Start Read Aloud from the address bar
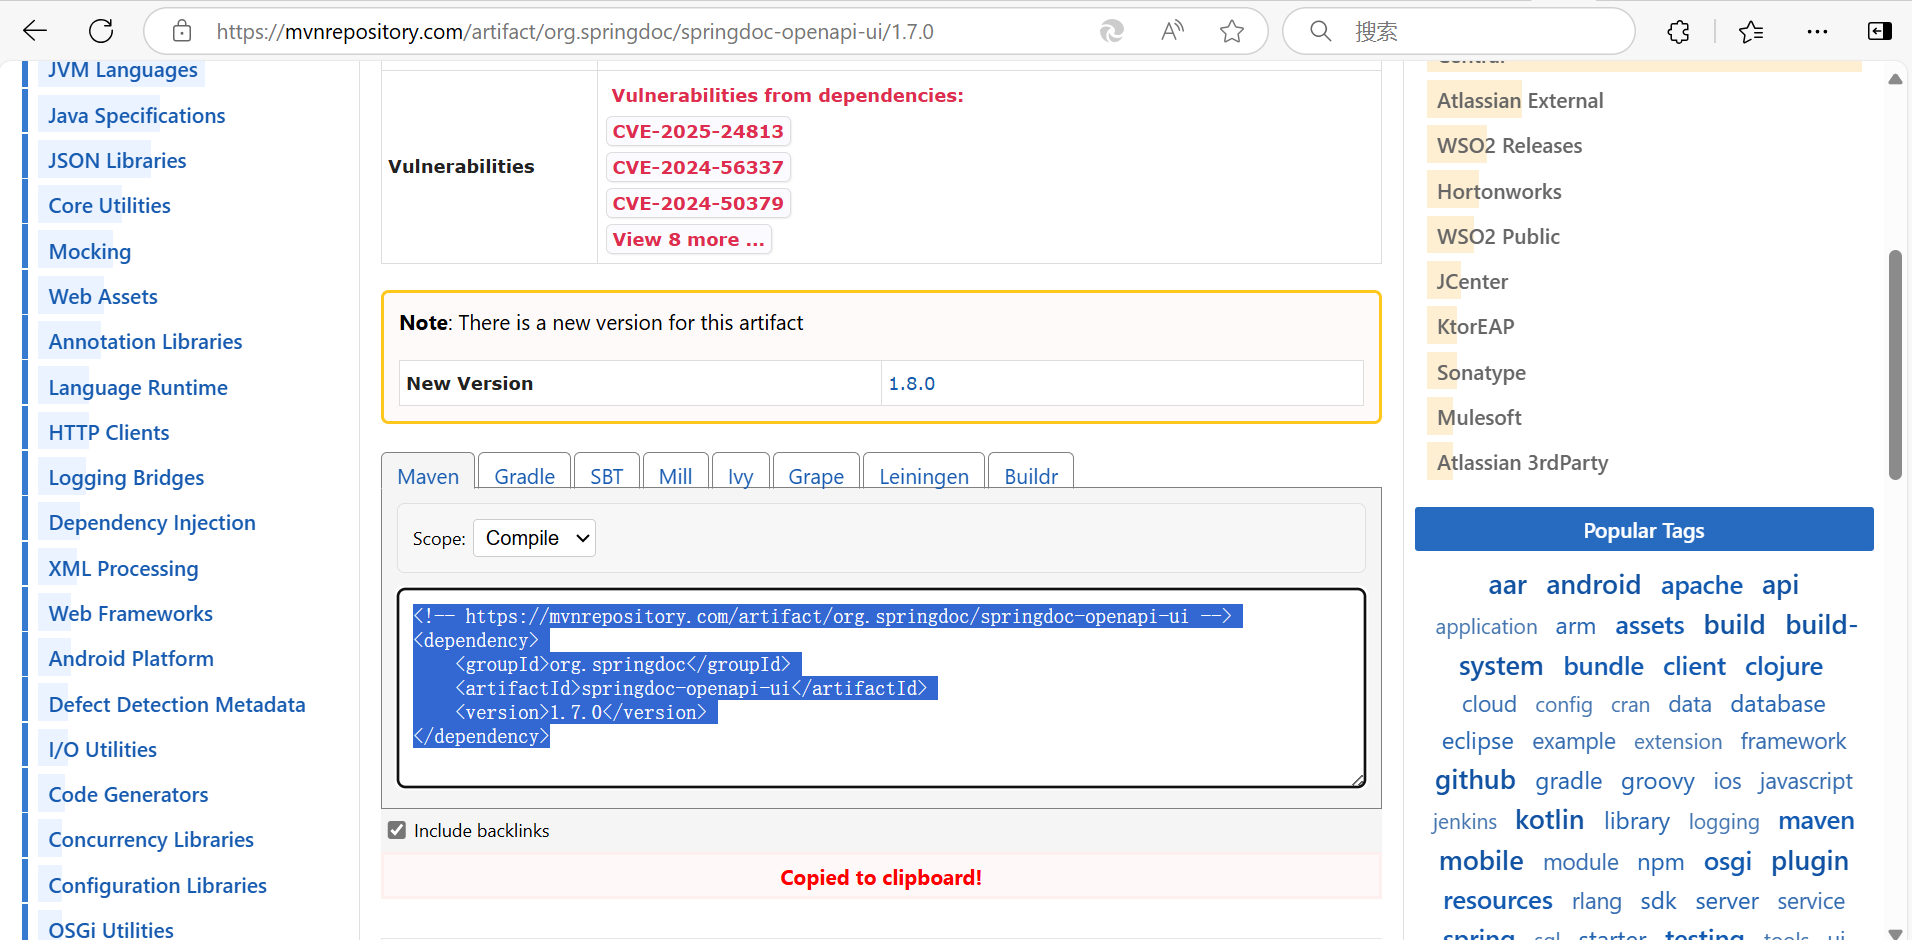Screen dimensions: 1912x940 tap(1171, 31)
